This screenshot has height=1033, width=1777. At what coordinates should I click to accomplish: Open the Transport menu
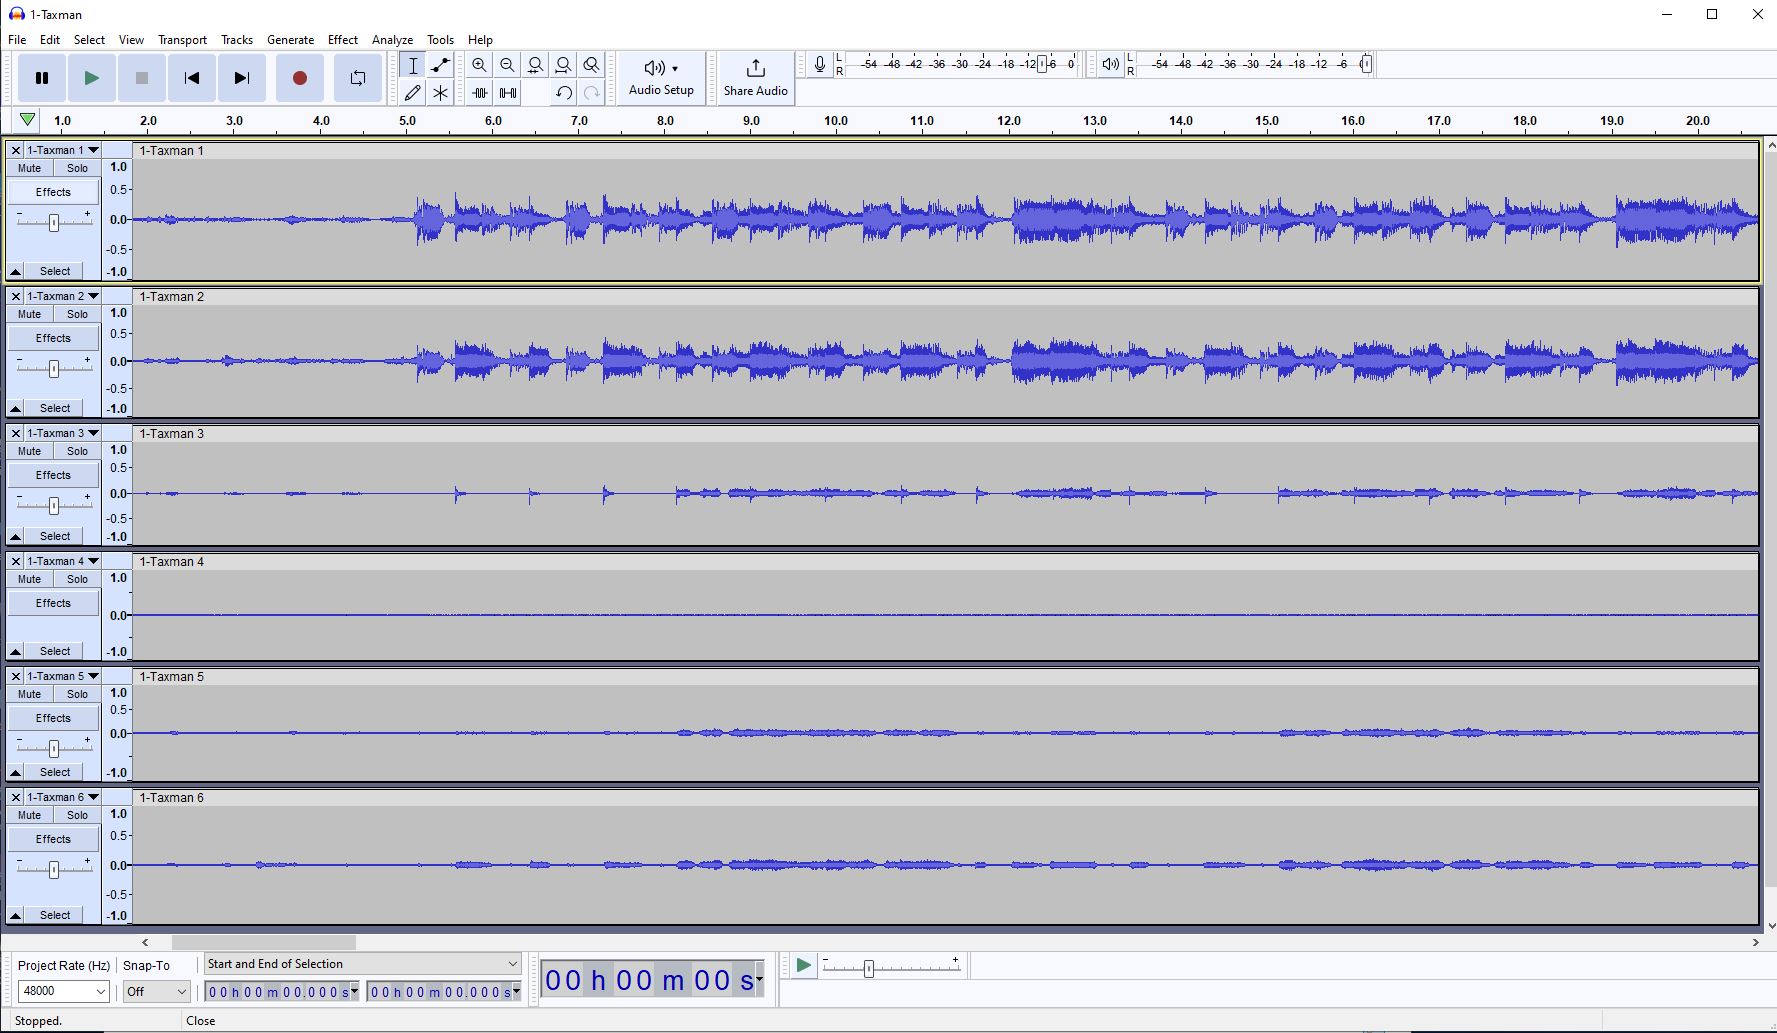pos(182,40)
